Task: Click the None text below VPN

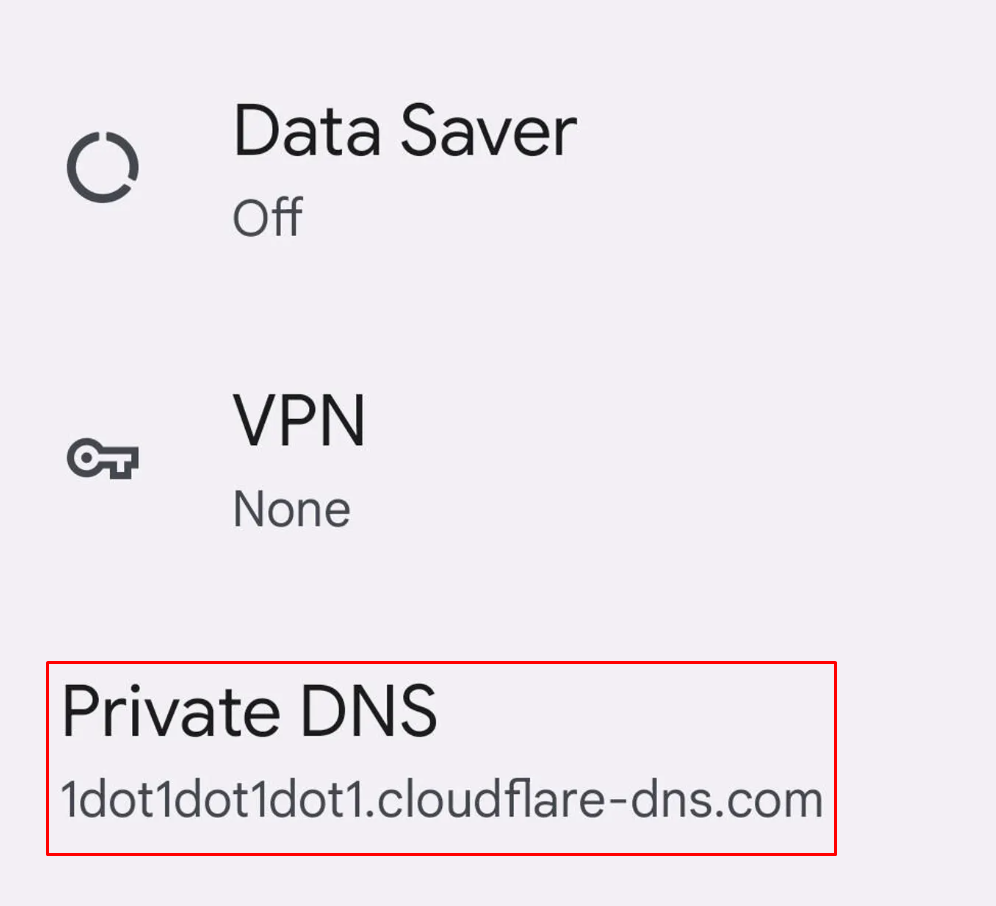Action: tap(291, 508)
